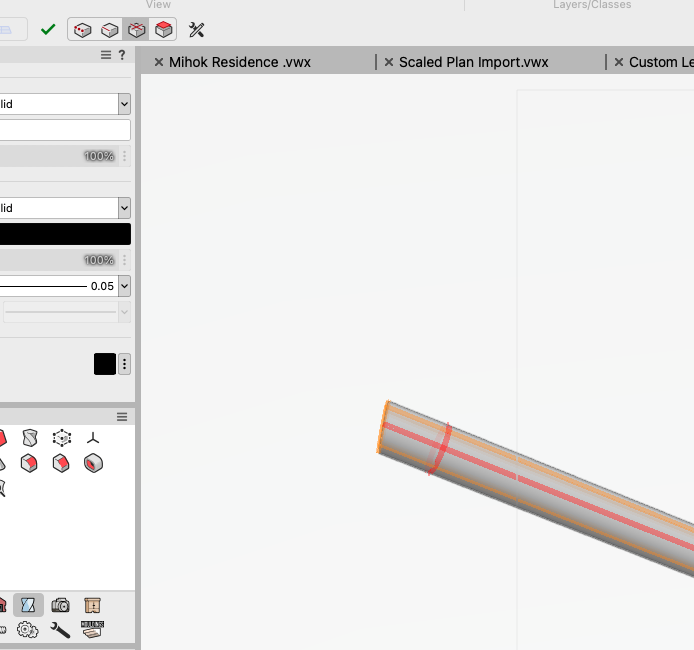The height and width of the screenshot is (650, 694).
Task: Toggle the highlighted third mode button
Action: [x=136, y=30]
